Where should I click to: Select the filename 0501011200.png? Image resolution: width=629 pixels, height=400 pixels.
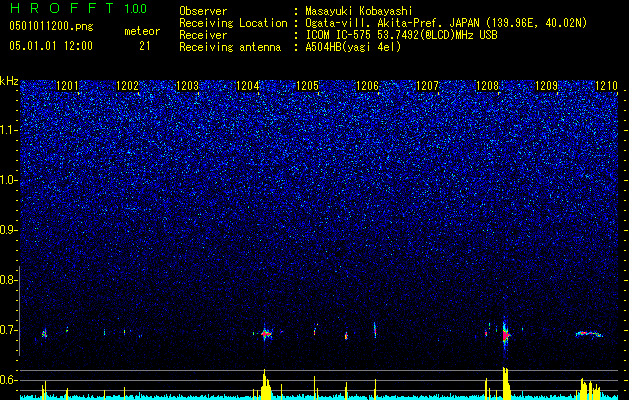point(51,26)
